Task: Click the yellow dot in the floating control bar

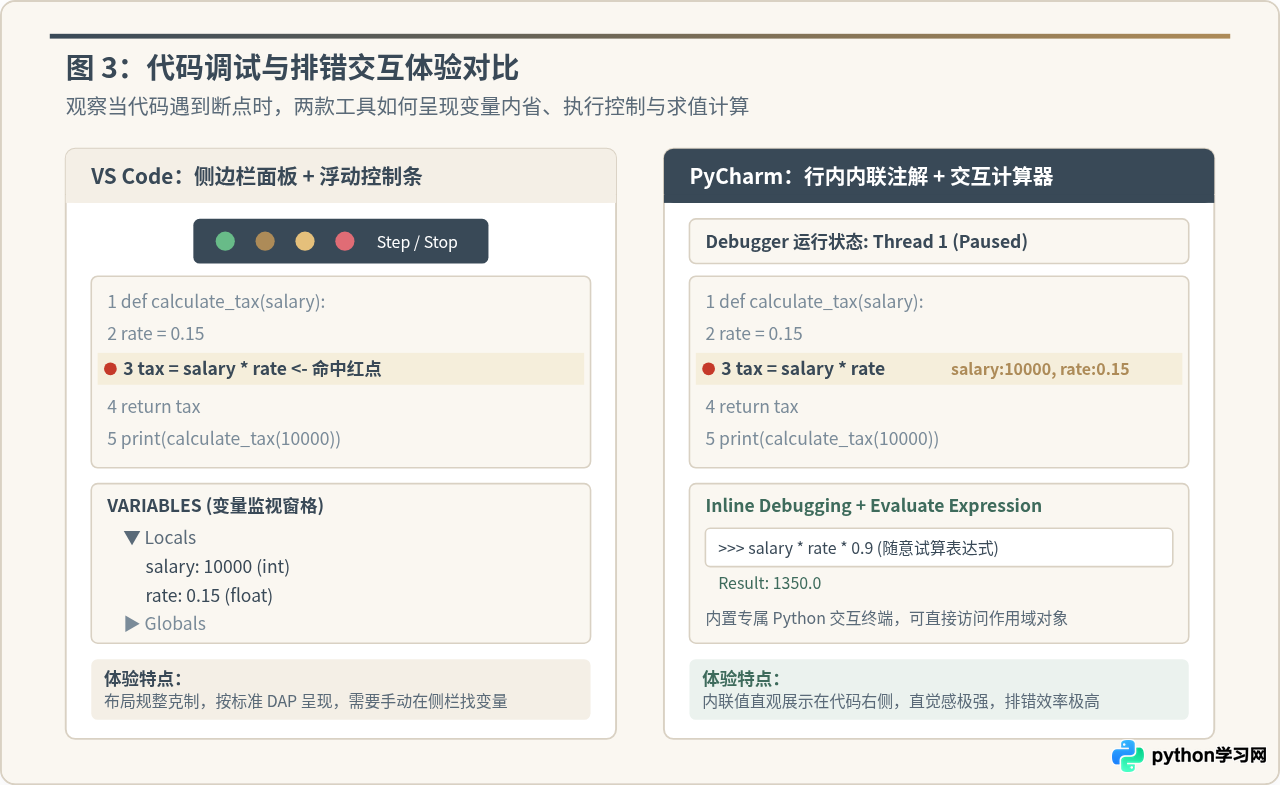Action: tap(305, 241)
